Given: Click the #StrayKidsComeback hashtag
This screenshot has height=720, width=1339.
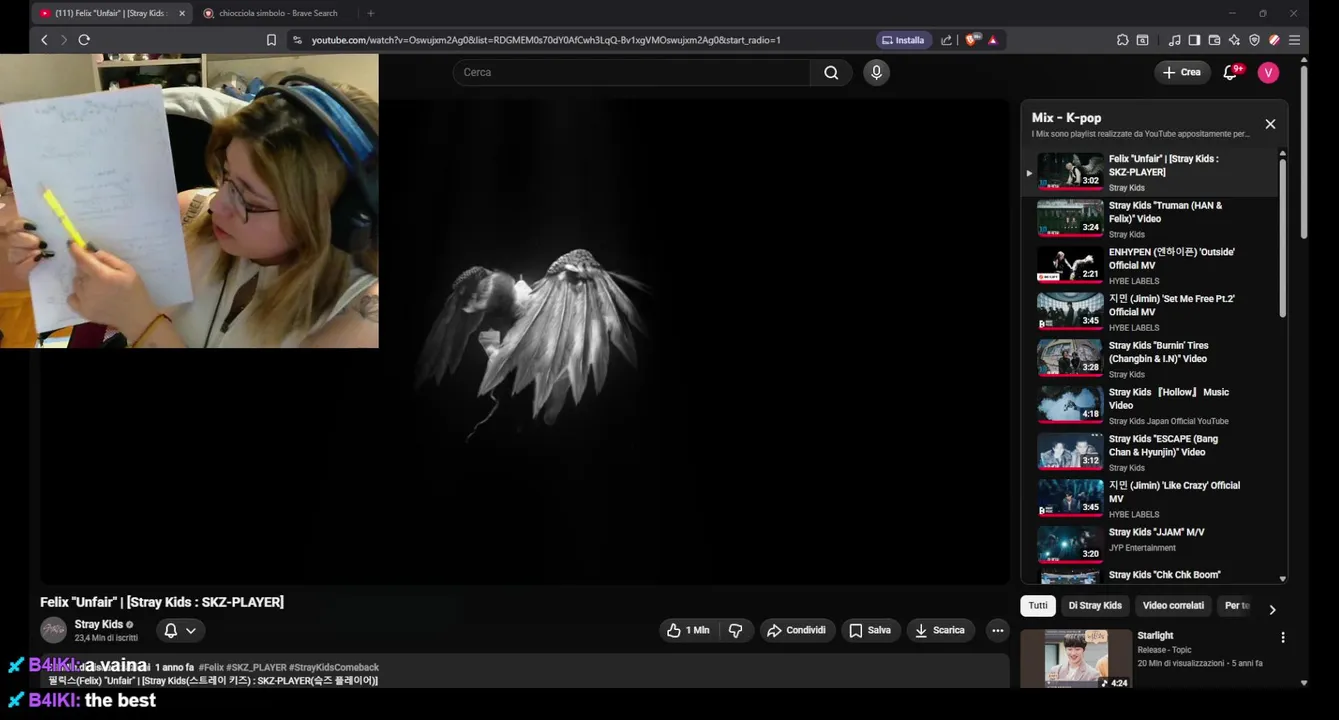Looking at the screenshot, I should [x=334, y=667].
